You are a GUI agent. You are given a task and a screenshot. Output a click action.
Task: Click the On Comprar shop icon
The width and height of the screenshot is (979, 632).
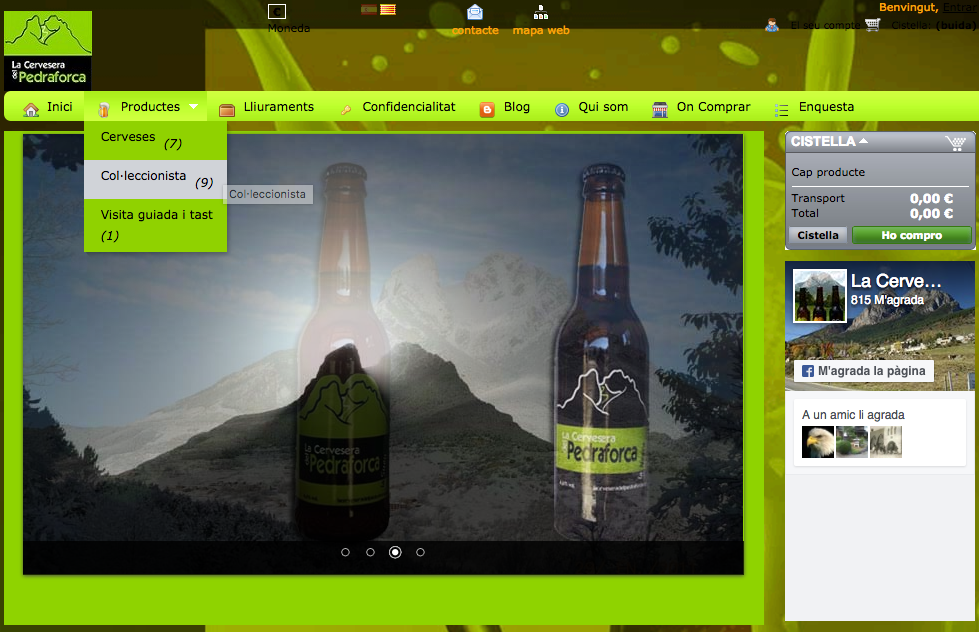tap(660, 109)
